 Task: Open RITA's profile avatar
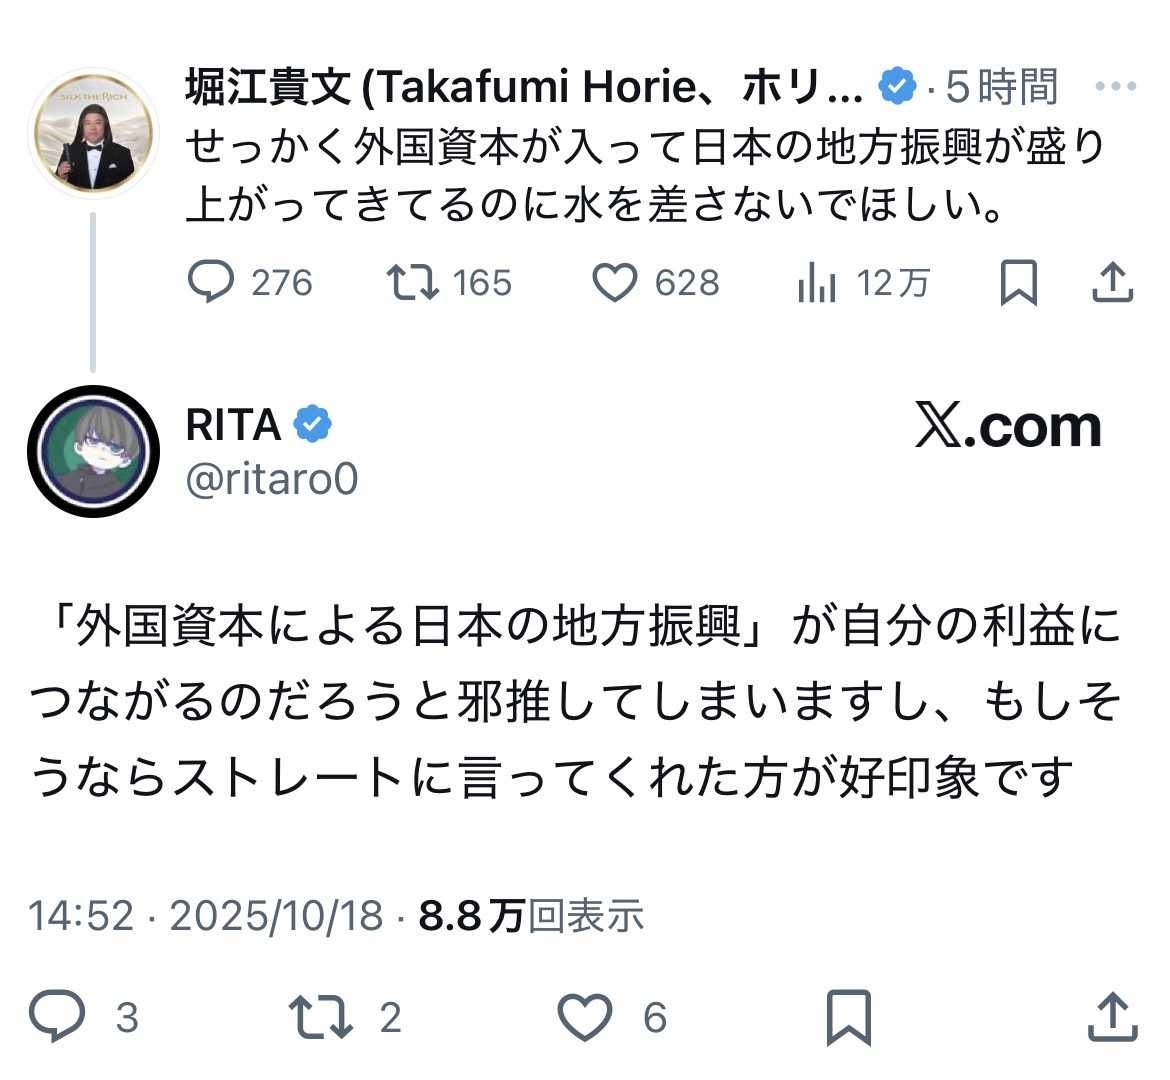pos(94,450)
